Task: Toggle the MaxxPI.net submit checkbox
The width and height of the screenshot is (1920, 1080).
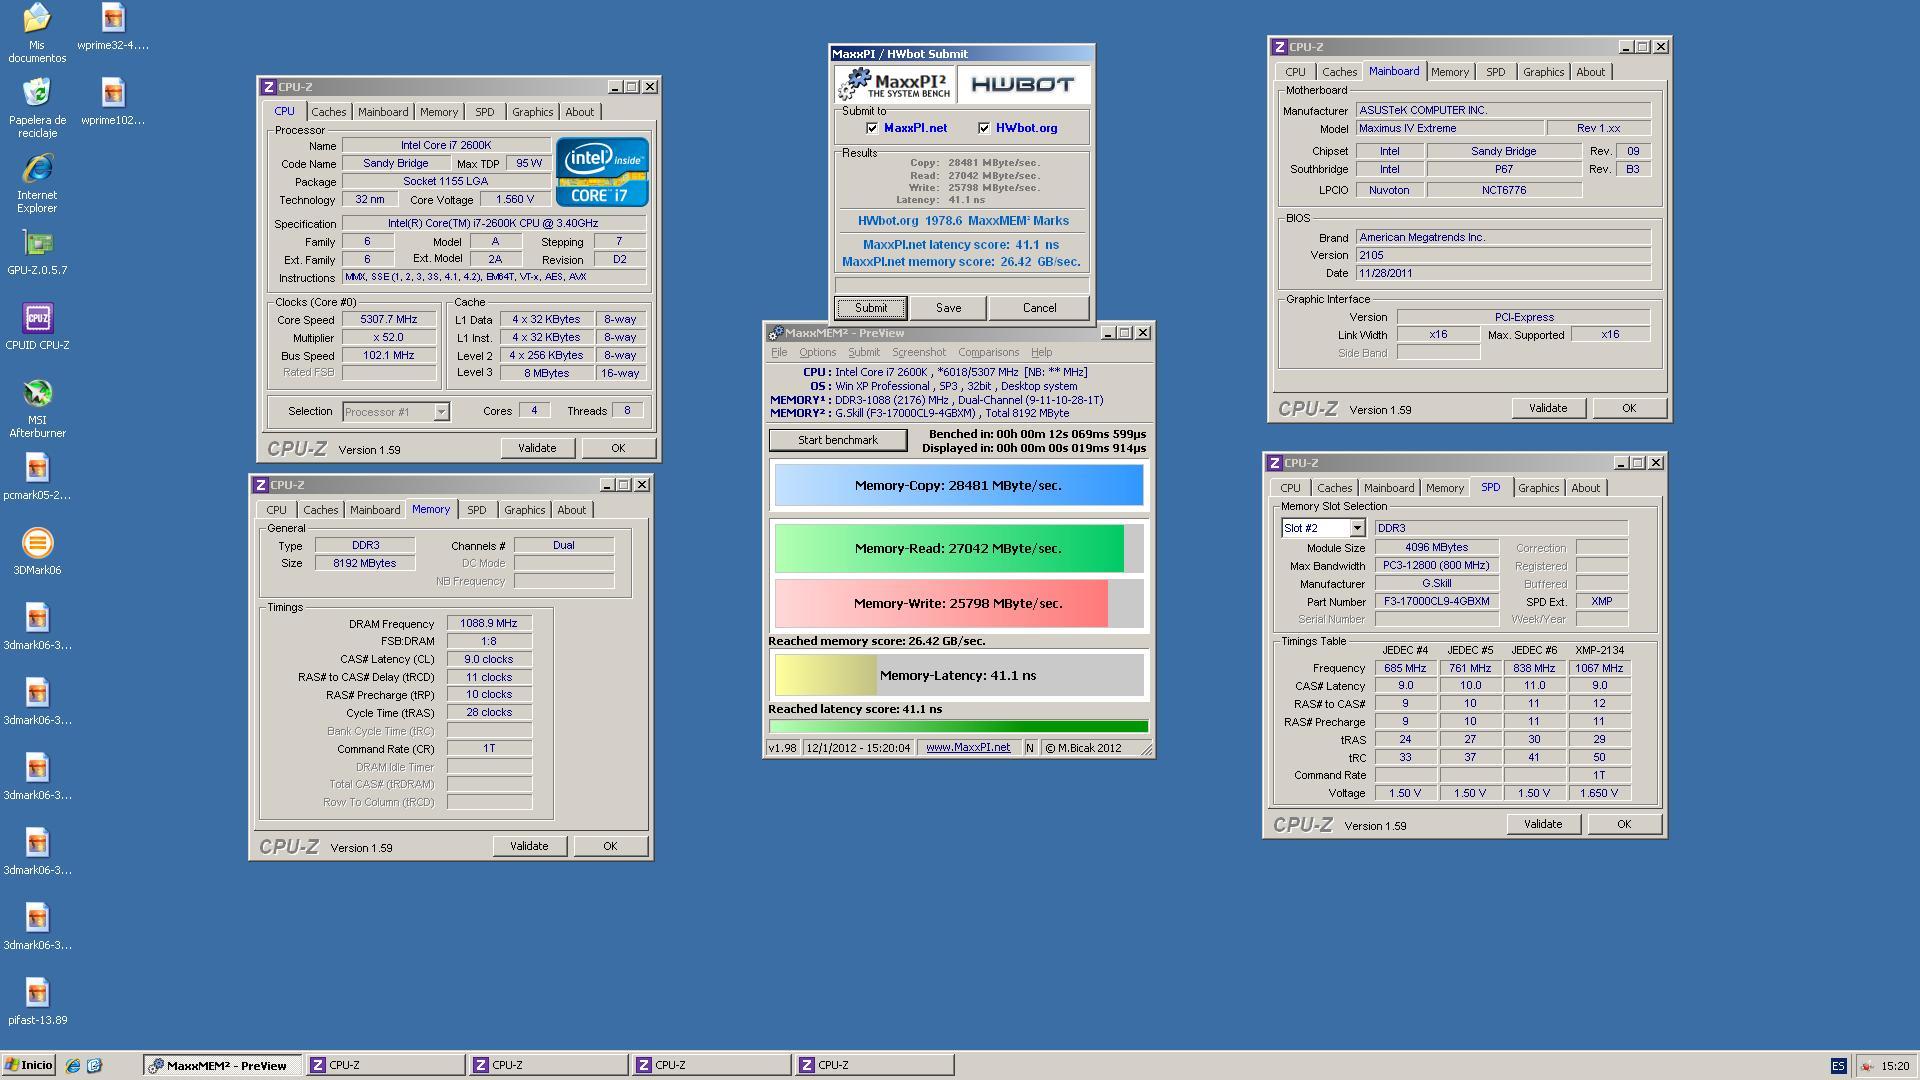Action: click(872, 128)
